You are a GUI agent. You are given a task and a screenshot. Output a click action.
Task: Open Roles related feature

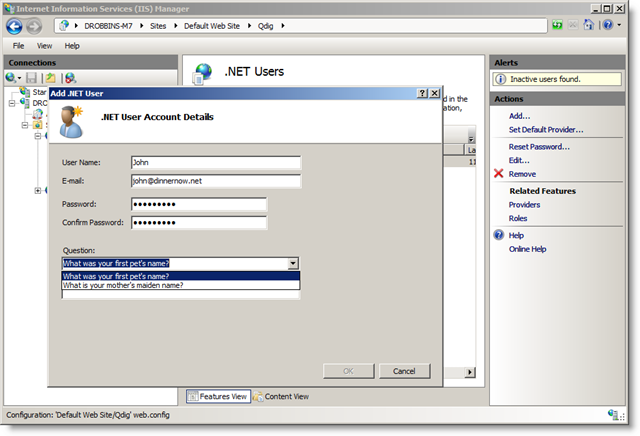tap(518, 218)
